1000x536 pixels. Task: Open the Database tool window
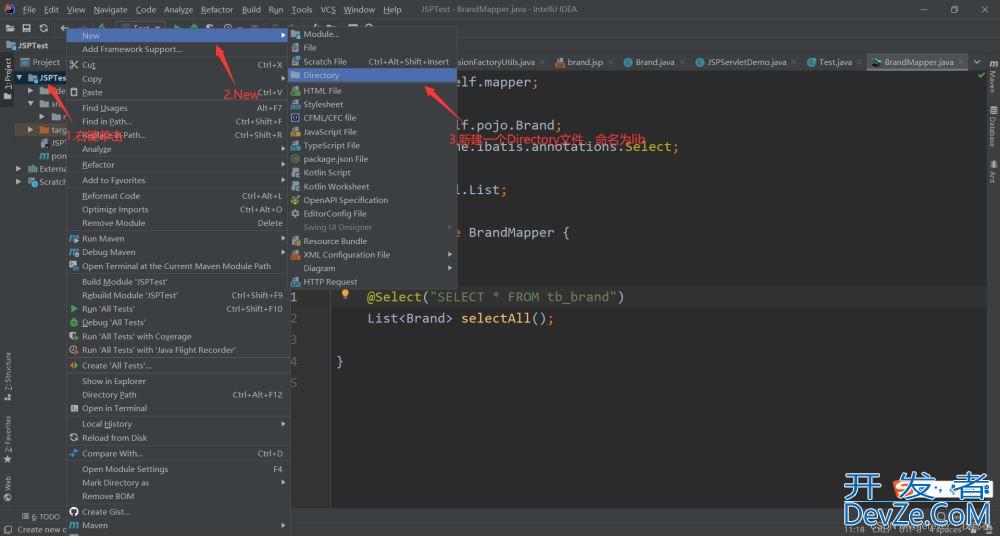[993, 126]
